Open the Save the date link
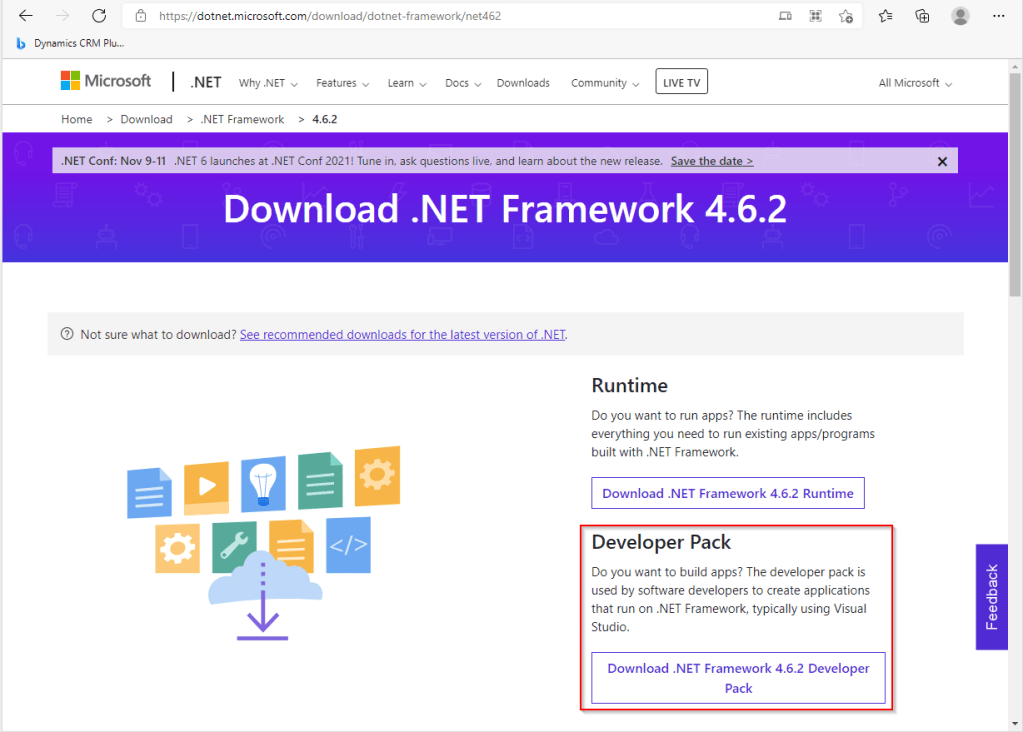 coord(711,161)
